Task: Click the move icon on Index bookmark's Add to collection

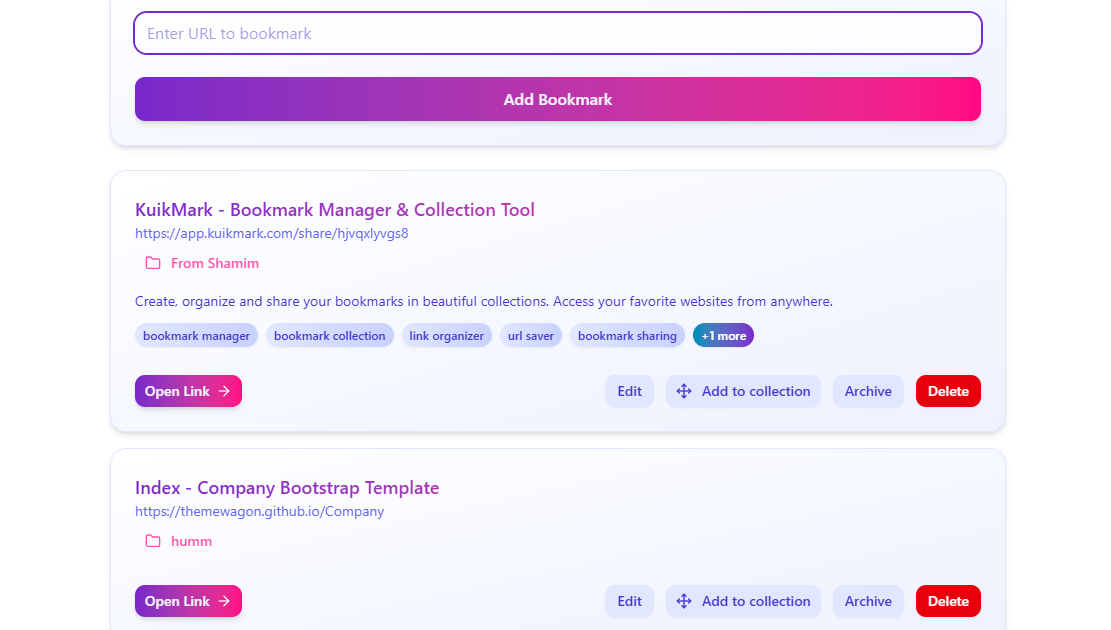Action: click(684, 601)
